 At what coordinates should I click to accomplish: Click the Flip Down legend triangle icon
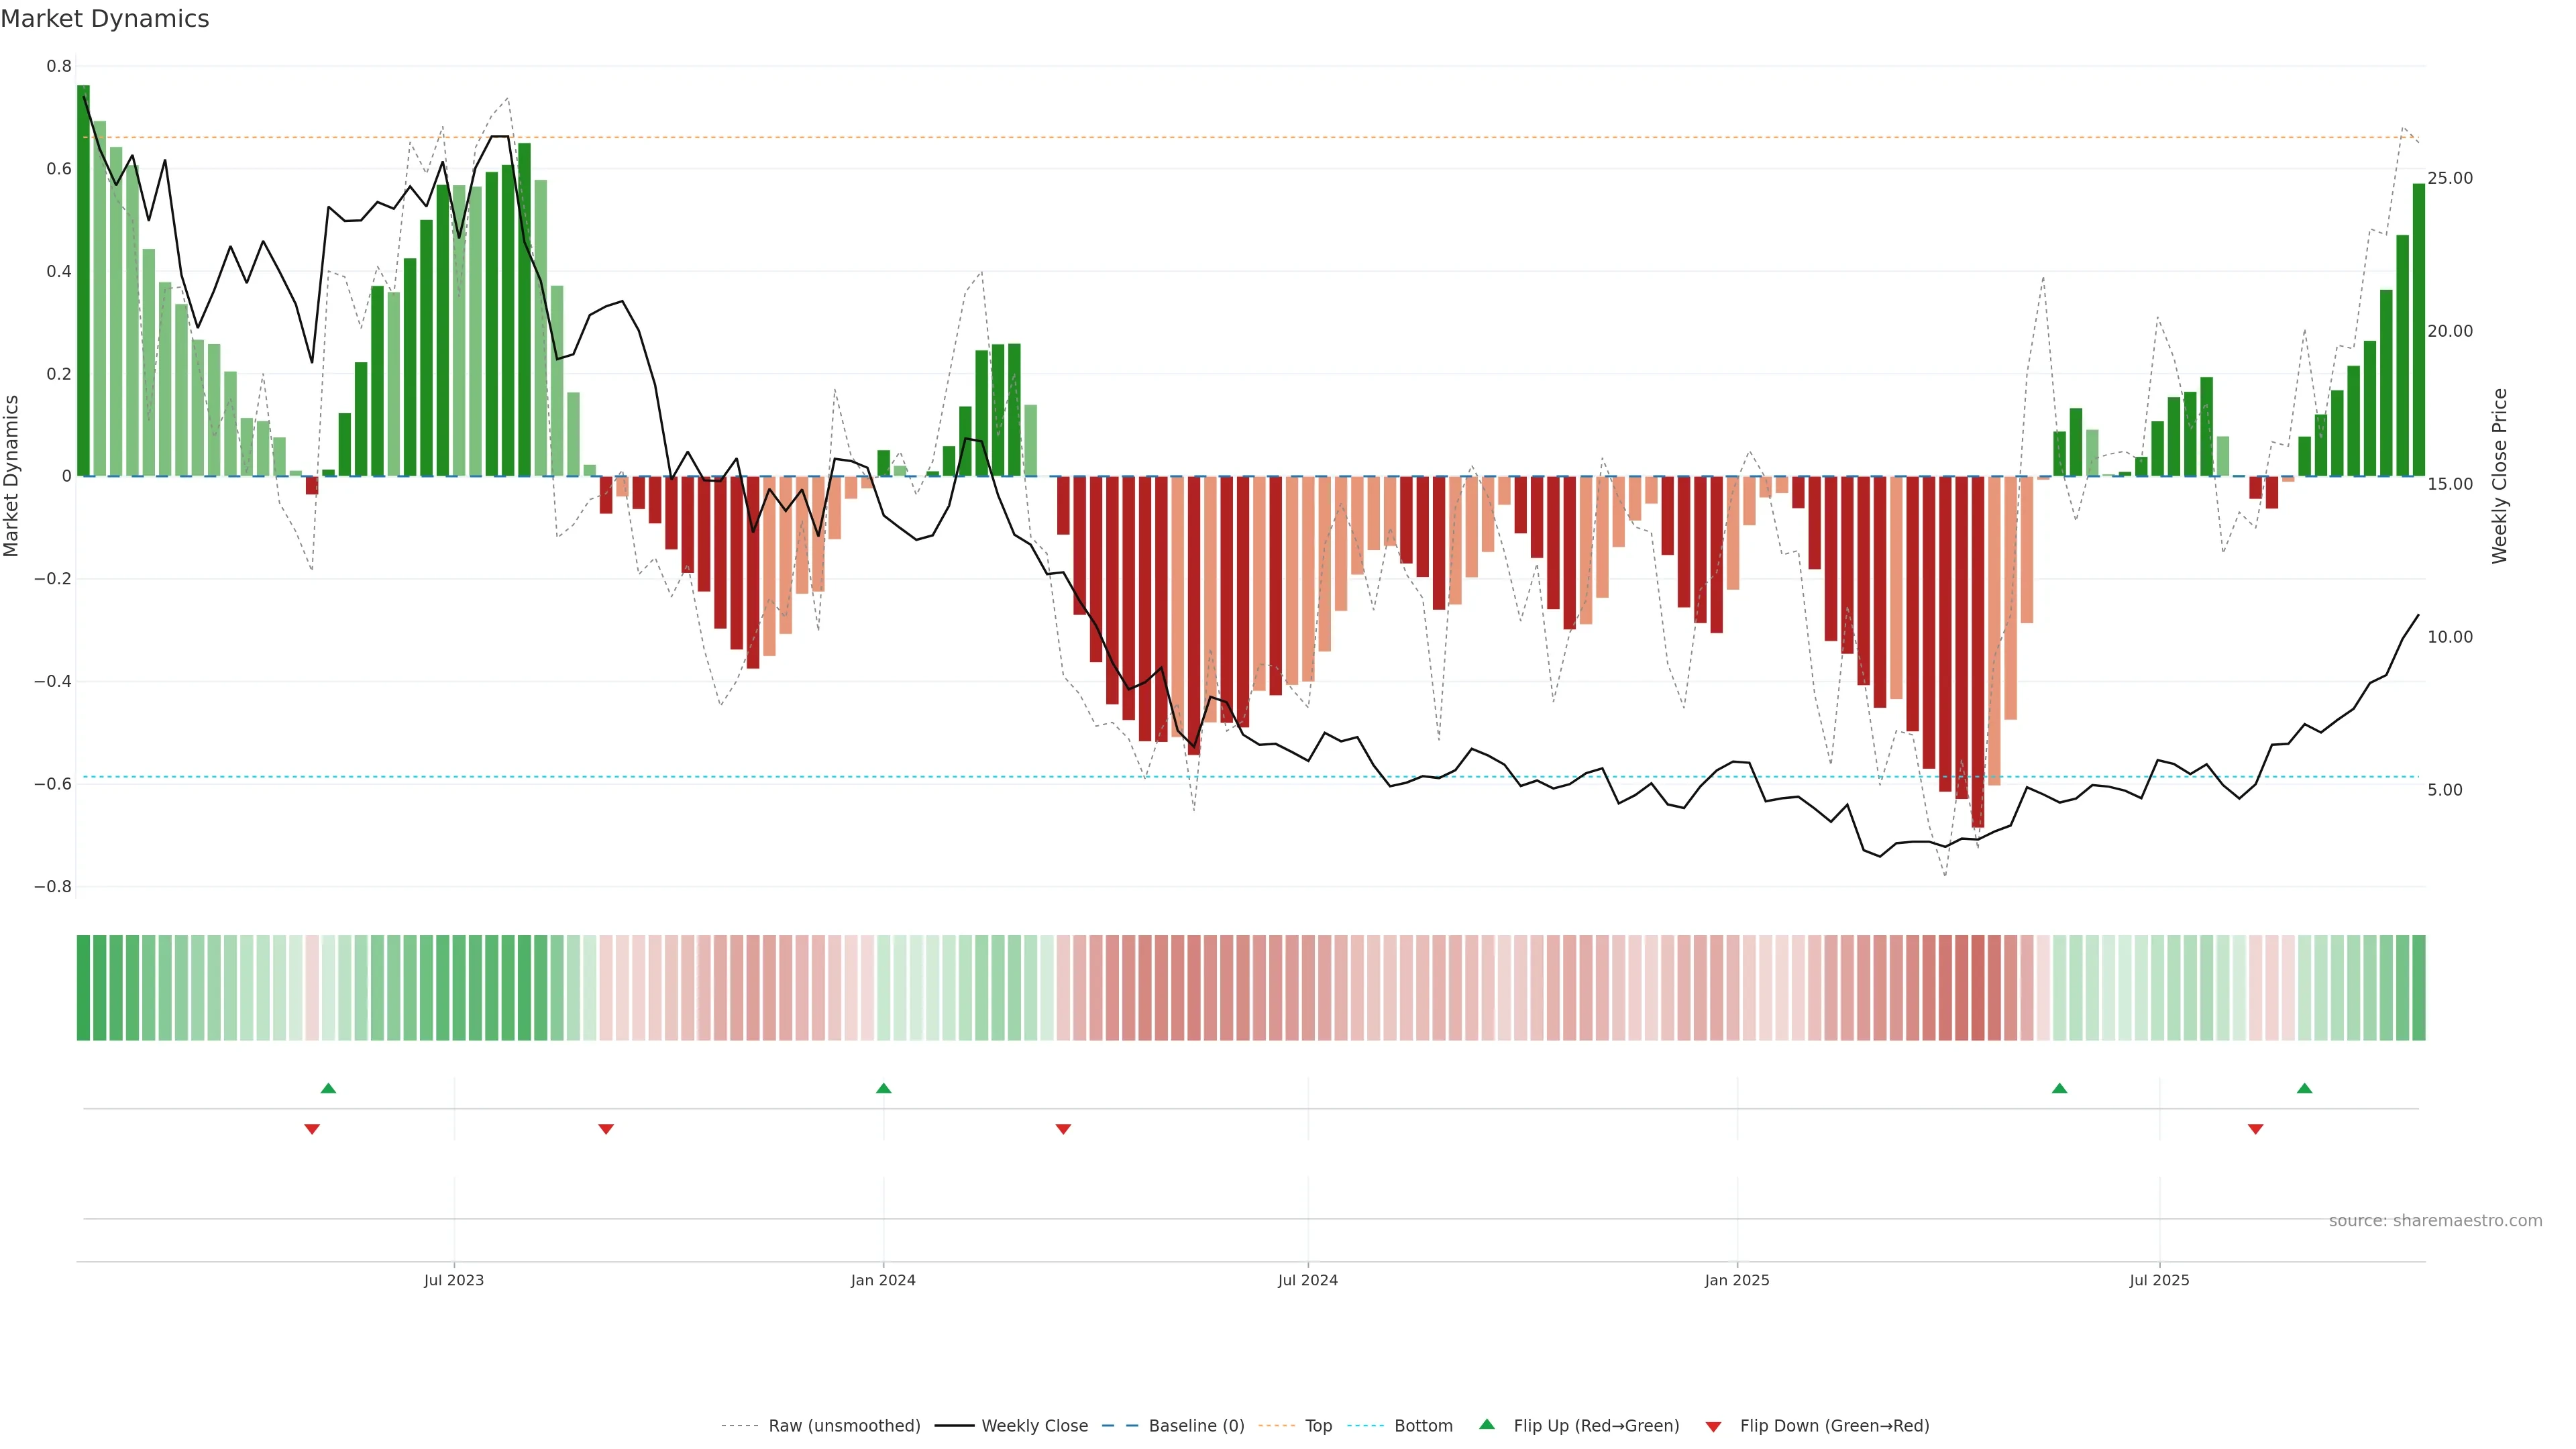click(1713, 1426)
